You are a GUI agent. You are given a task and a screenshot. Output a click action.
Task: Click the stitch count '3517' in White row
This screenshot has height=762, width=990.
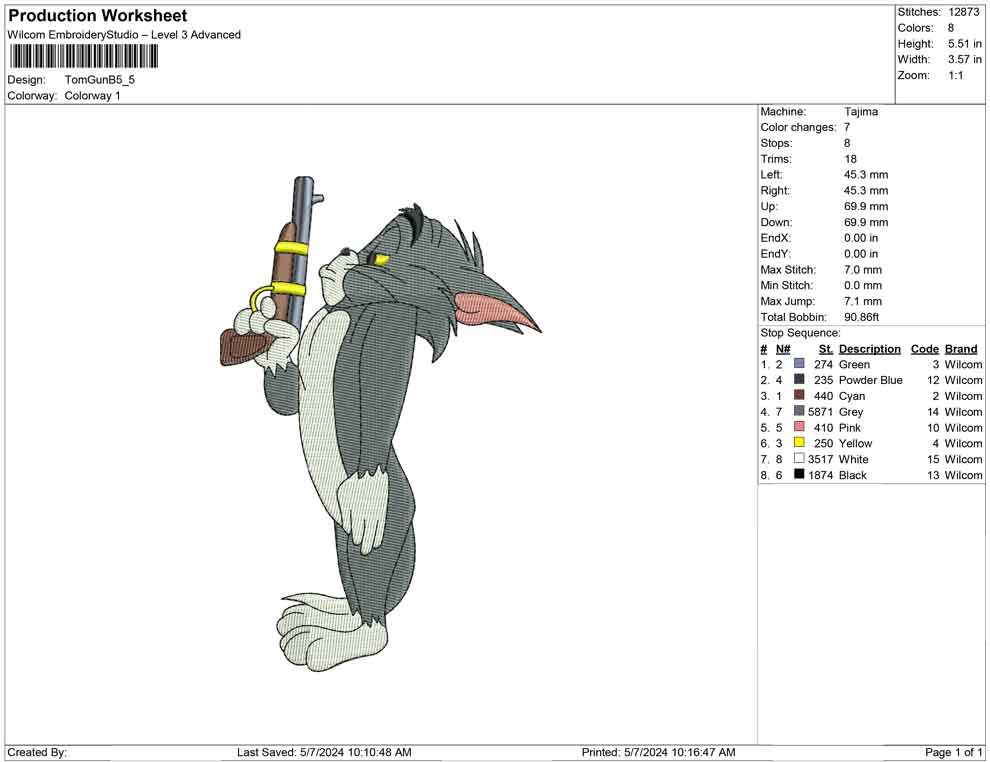820,459
